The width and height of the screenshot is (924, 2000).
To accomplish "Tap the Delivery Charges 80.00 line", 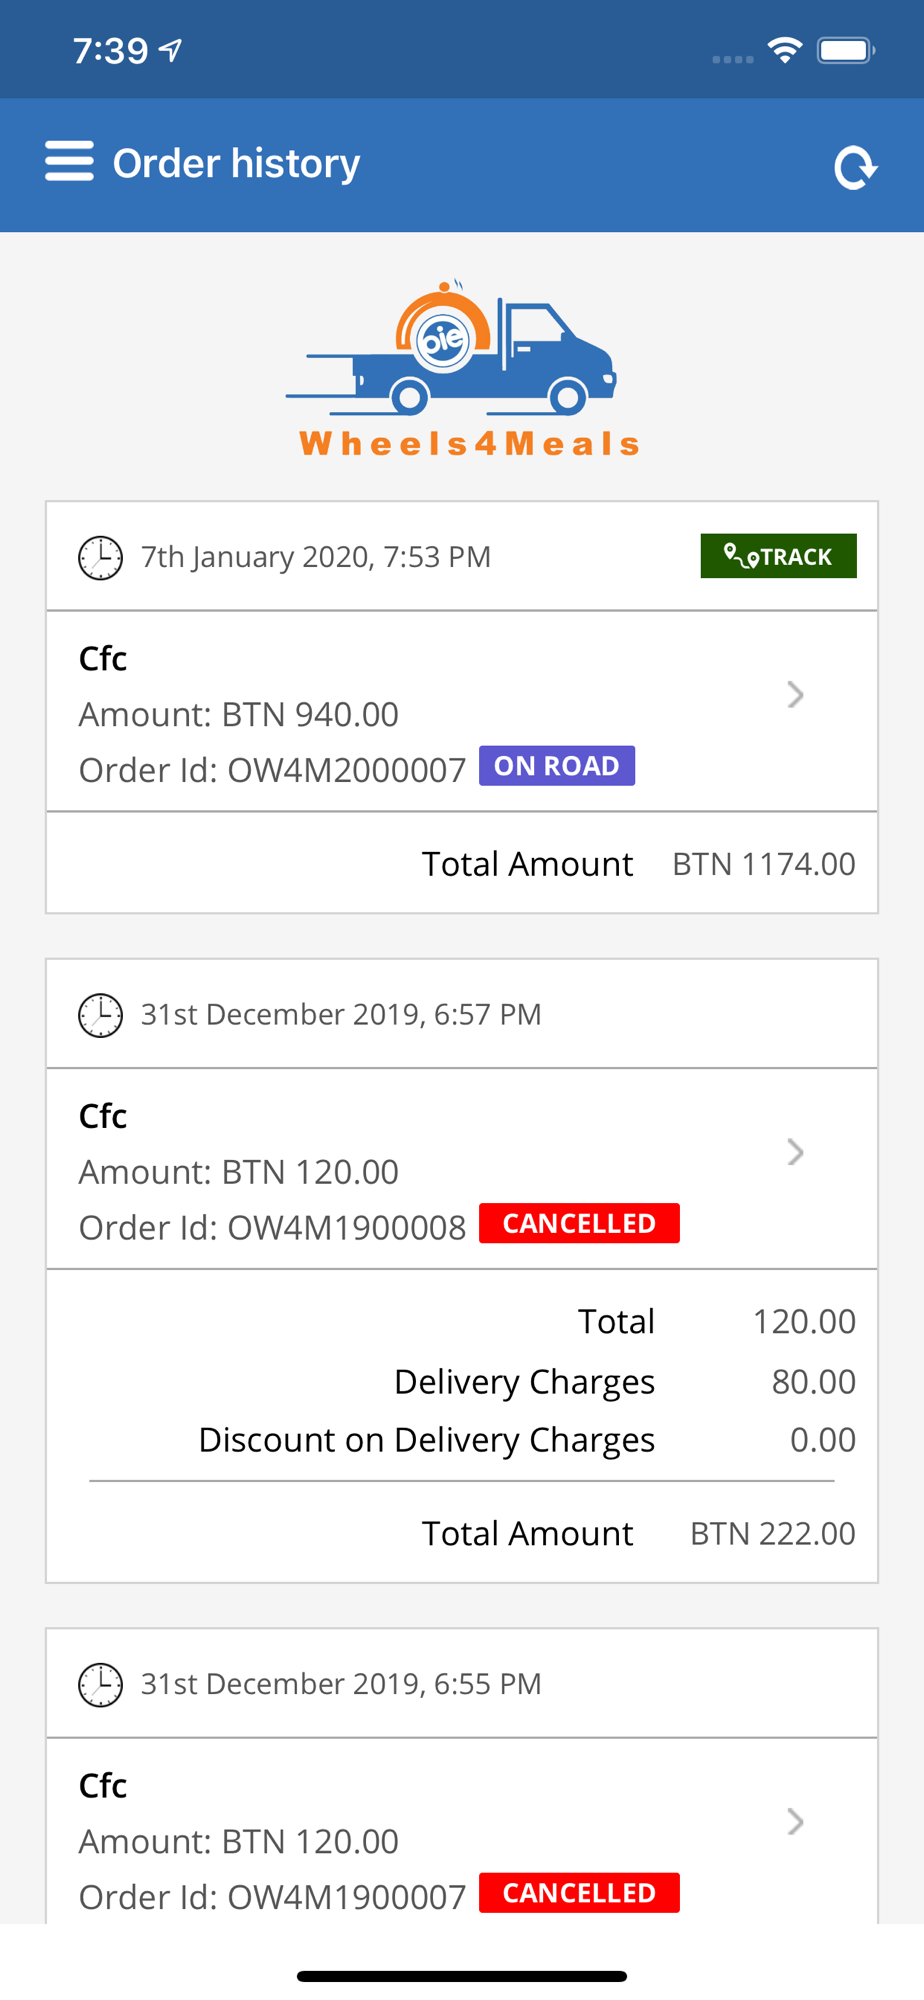I will coord(625,1381).
